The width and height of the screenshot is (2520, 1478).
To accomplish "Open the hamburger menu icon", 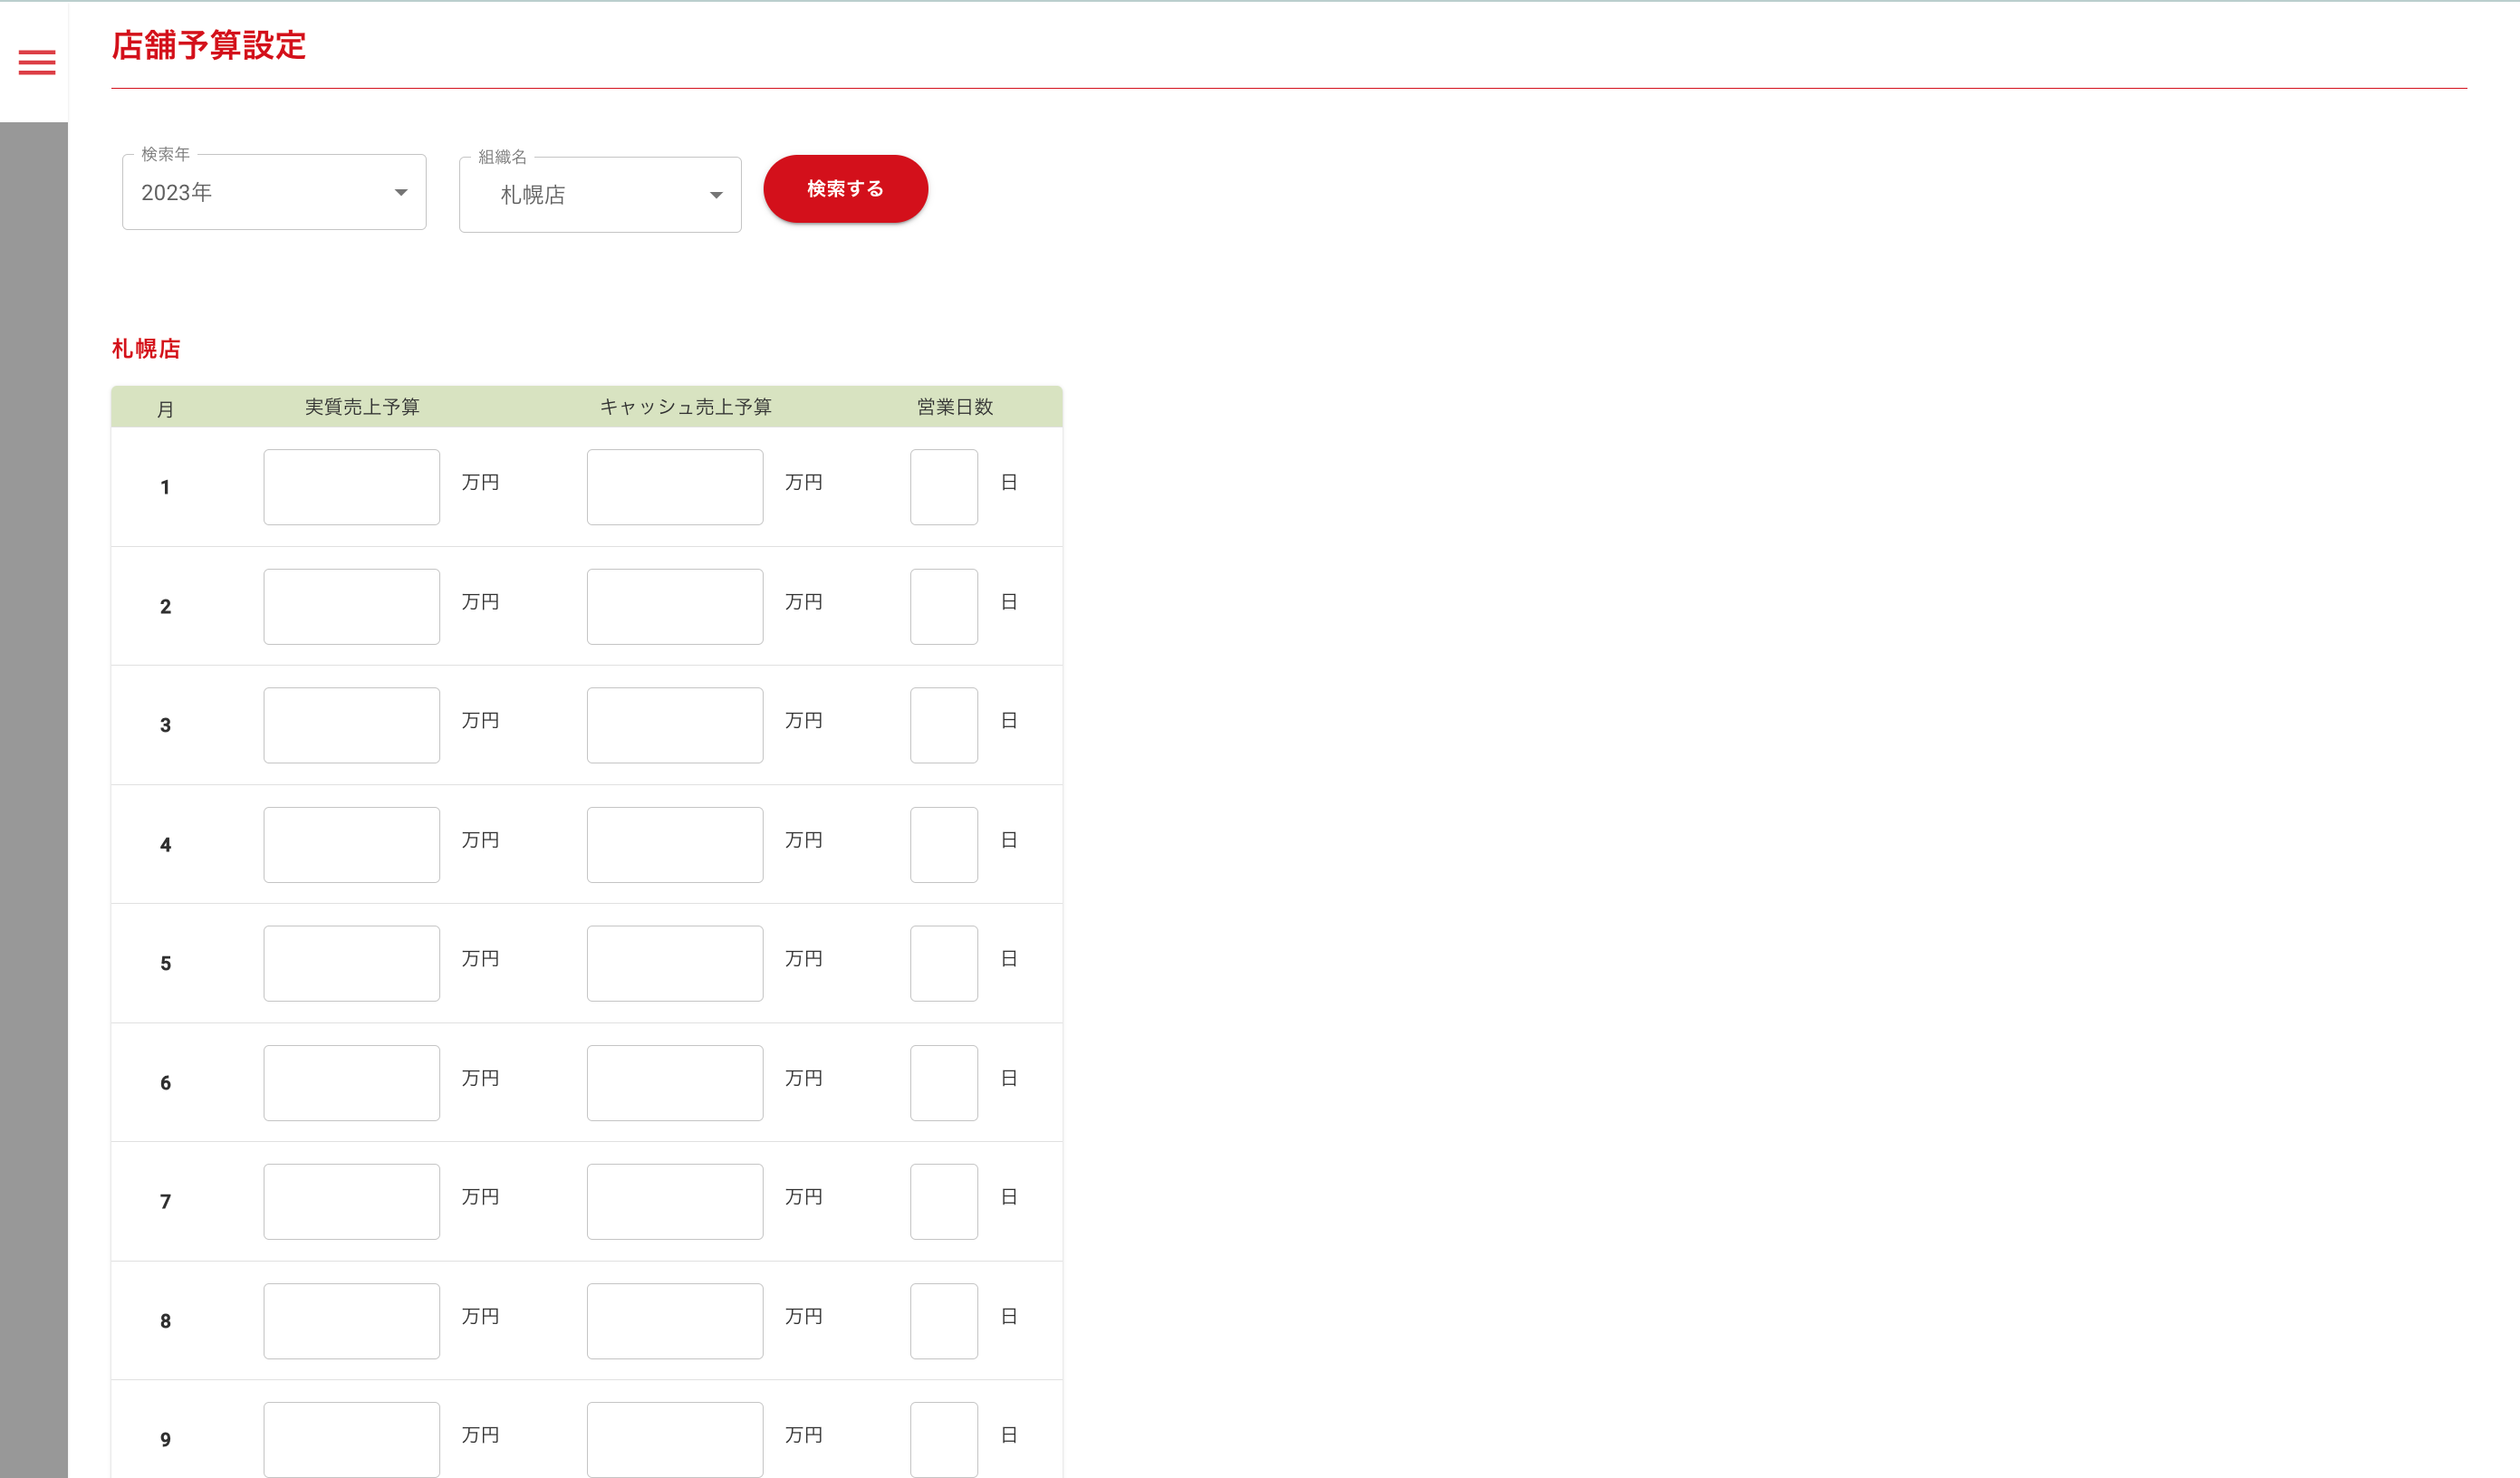I will pyautogui.click(x=37, y=63).
